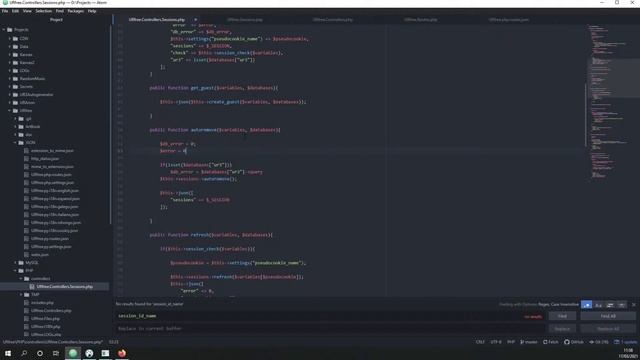This screenshot has height=360, width=640.
Task: Open the View menu
Action: 27,11
